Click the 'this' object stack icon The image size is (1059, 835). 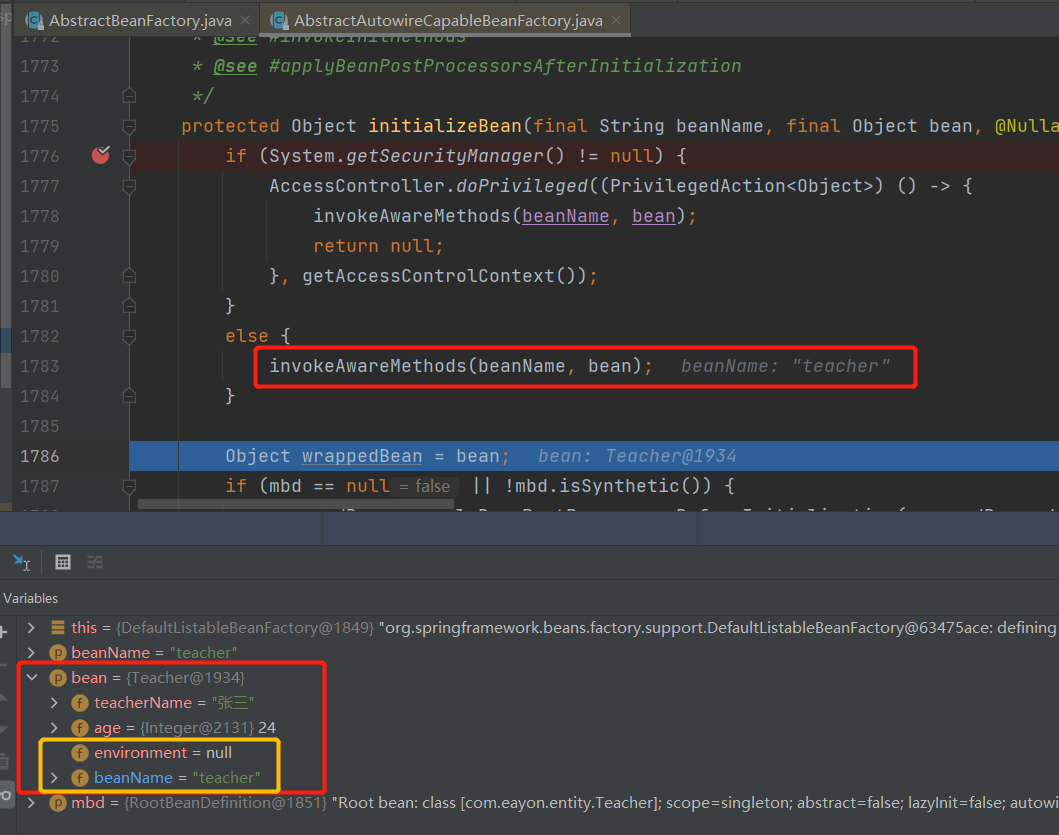[58, 628]
